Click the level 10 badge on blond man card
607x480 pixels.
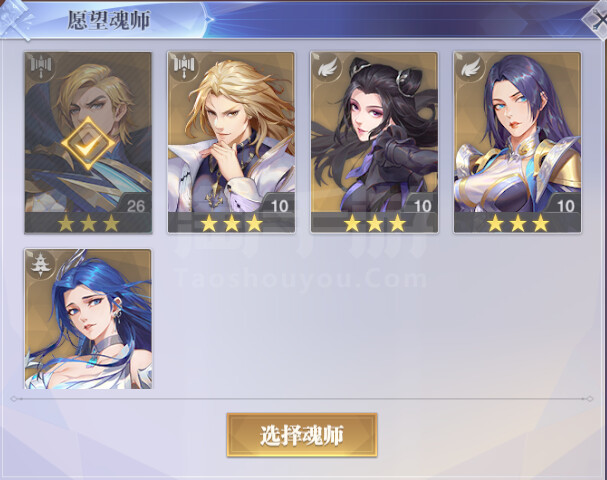pos(279,206)
